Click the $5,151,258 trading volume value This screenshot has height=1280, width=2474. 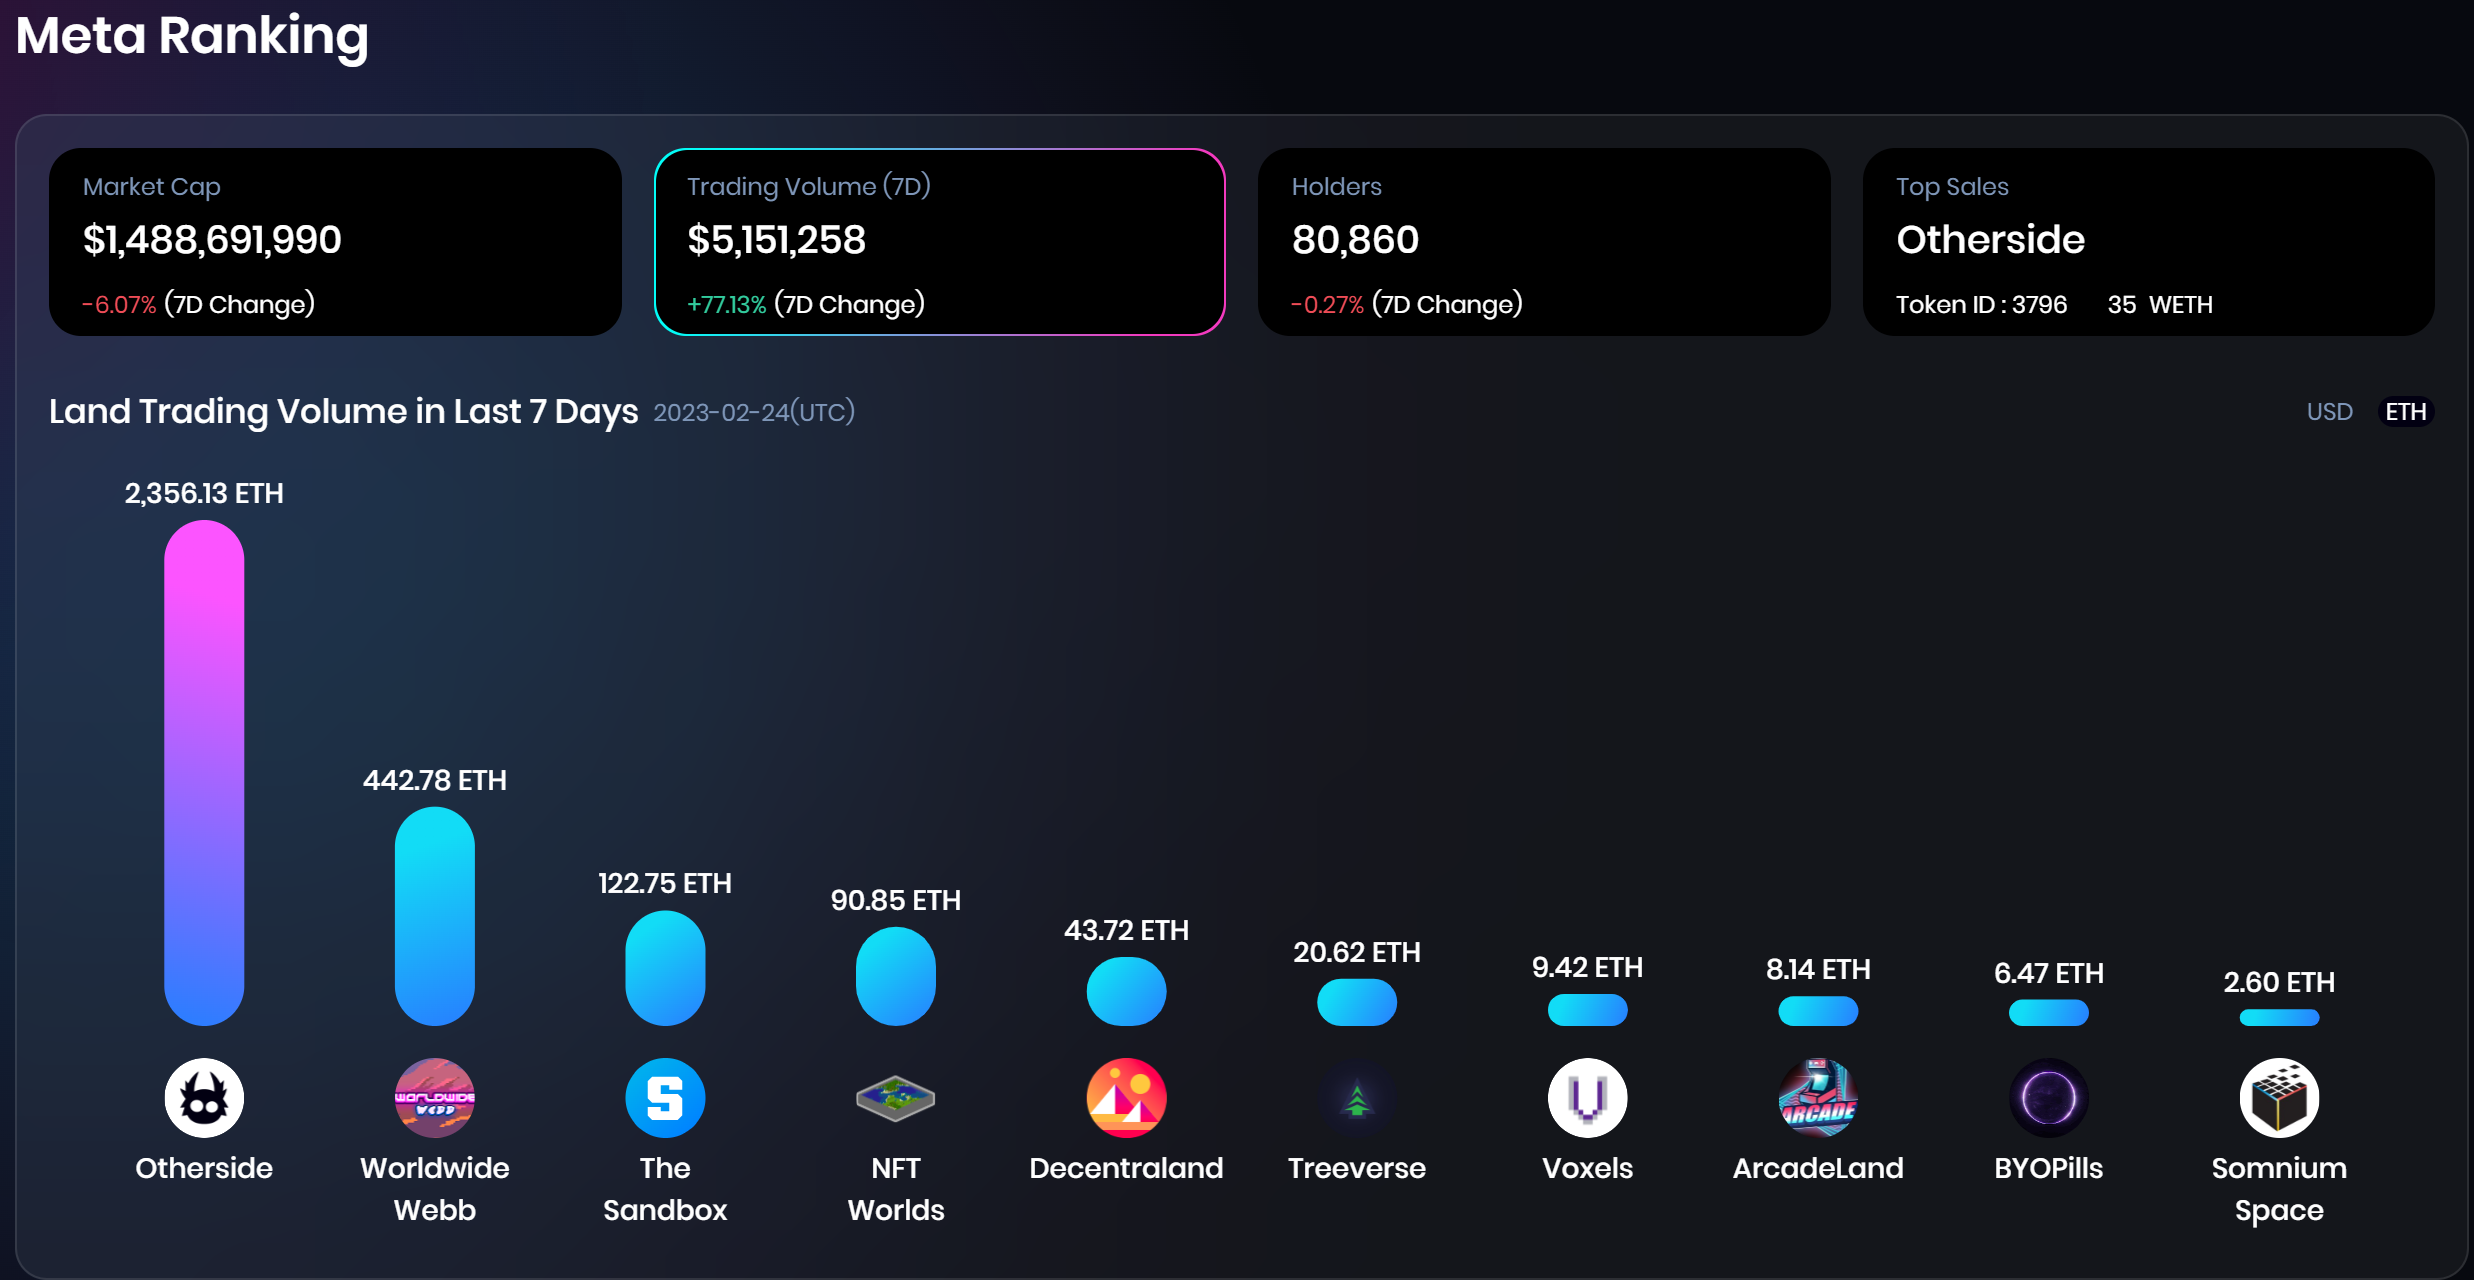pyautogui.click(x=776, y=240)
